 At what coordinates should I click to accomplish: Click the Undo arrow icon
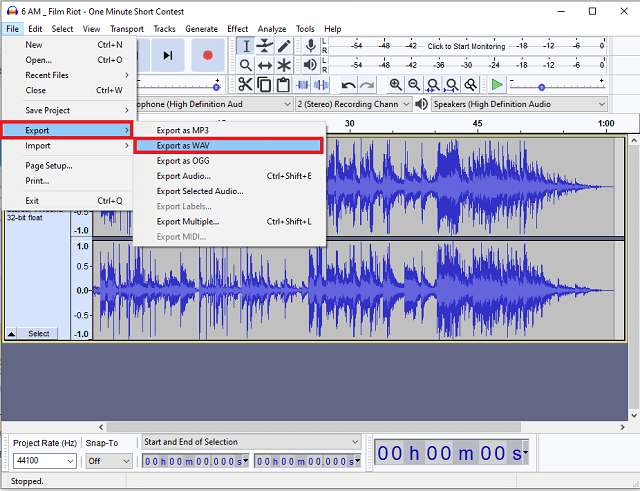click(348, 85)
